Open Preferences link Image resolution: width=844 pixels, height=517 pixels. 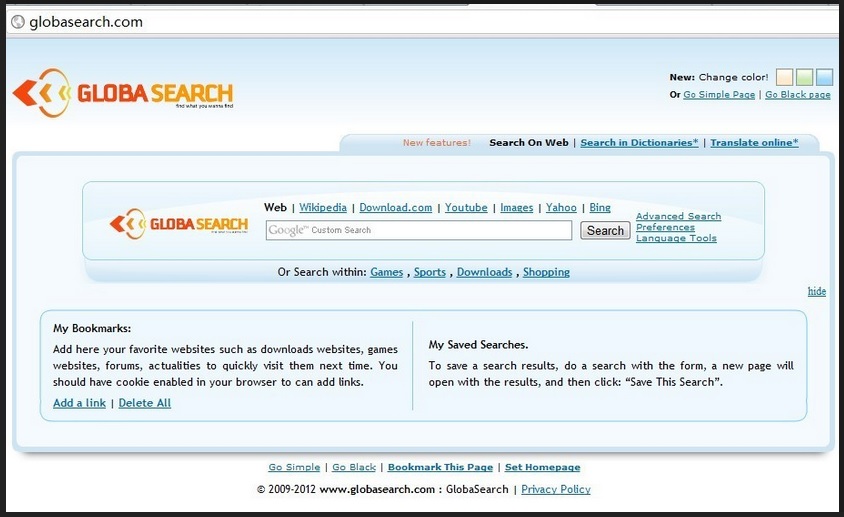pos(665,227)
